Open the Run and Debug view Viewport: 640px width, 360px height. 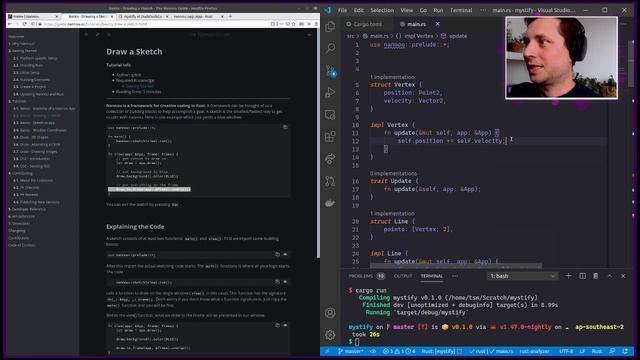pos(330,93)
